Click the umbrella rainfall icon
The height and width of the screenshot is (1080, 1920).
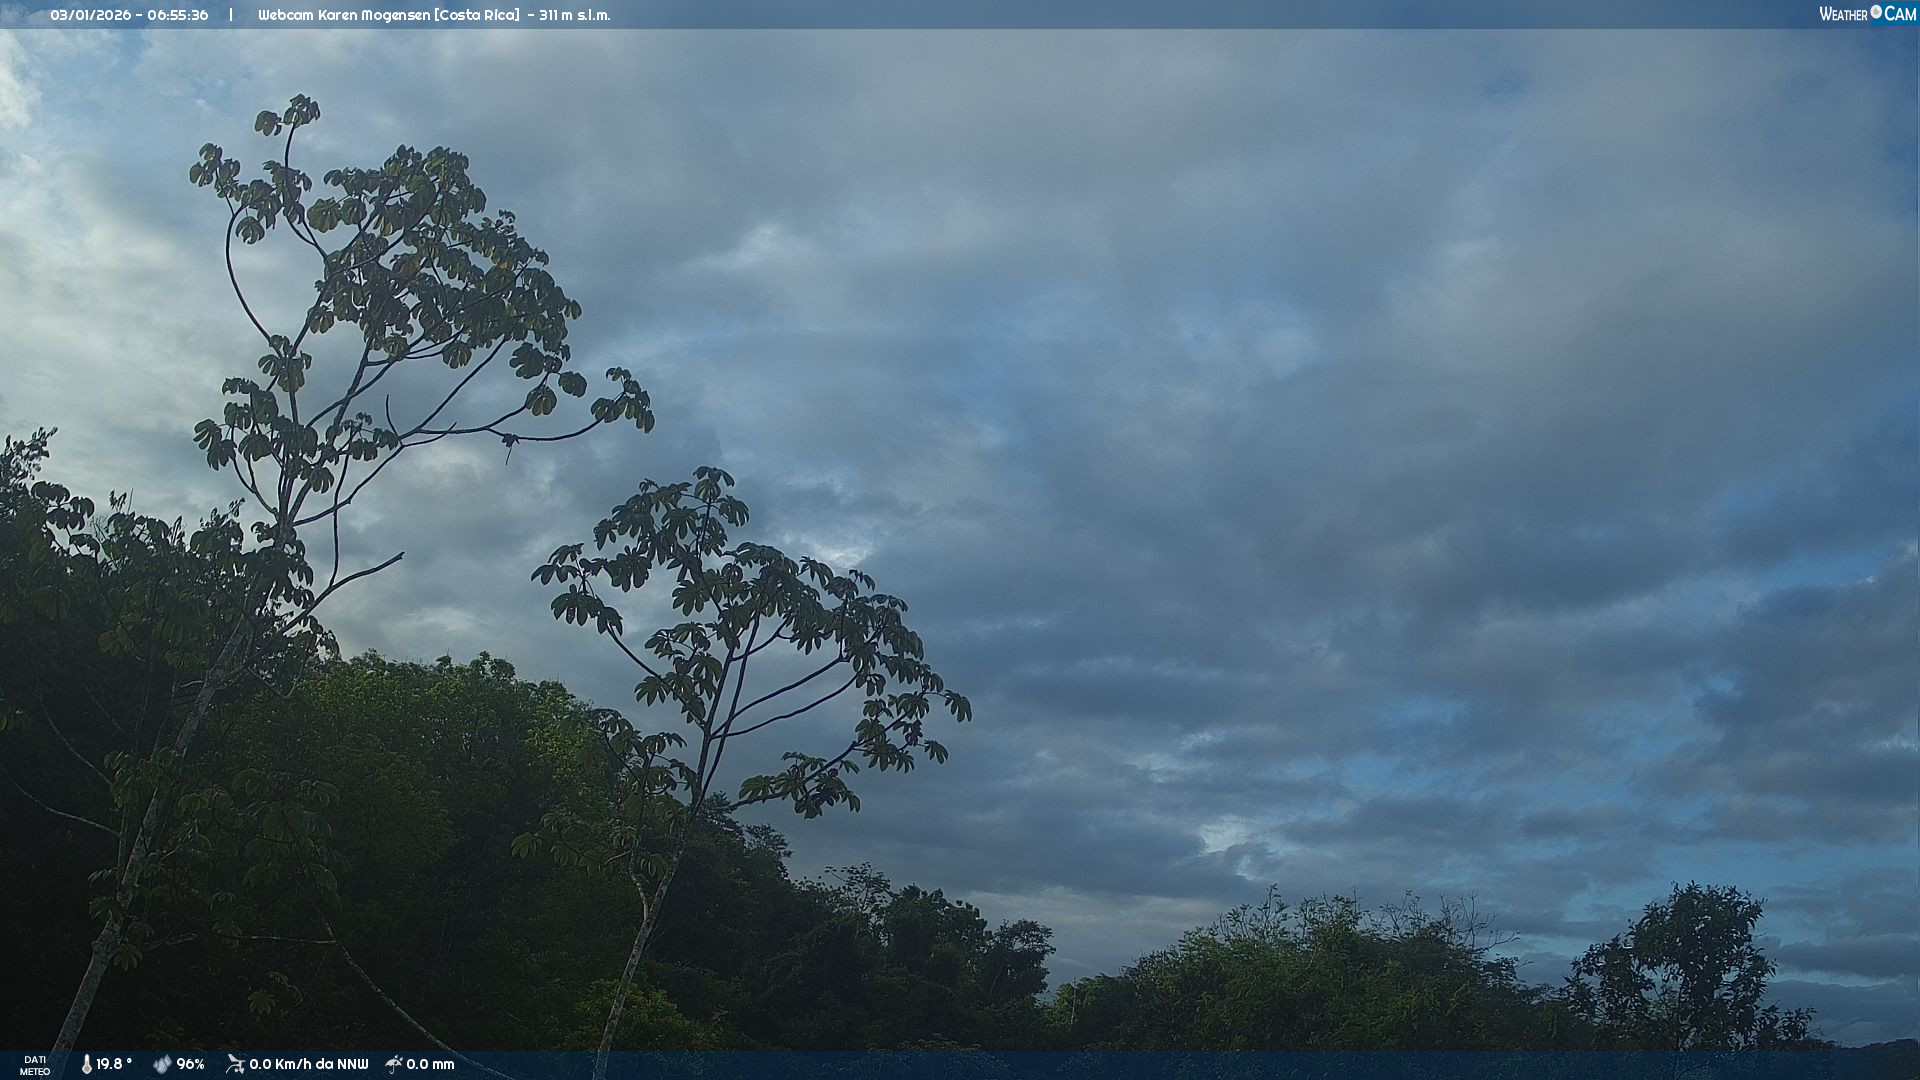[x=394, y=1064]
